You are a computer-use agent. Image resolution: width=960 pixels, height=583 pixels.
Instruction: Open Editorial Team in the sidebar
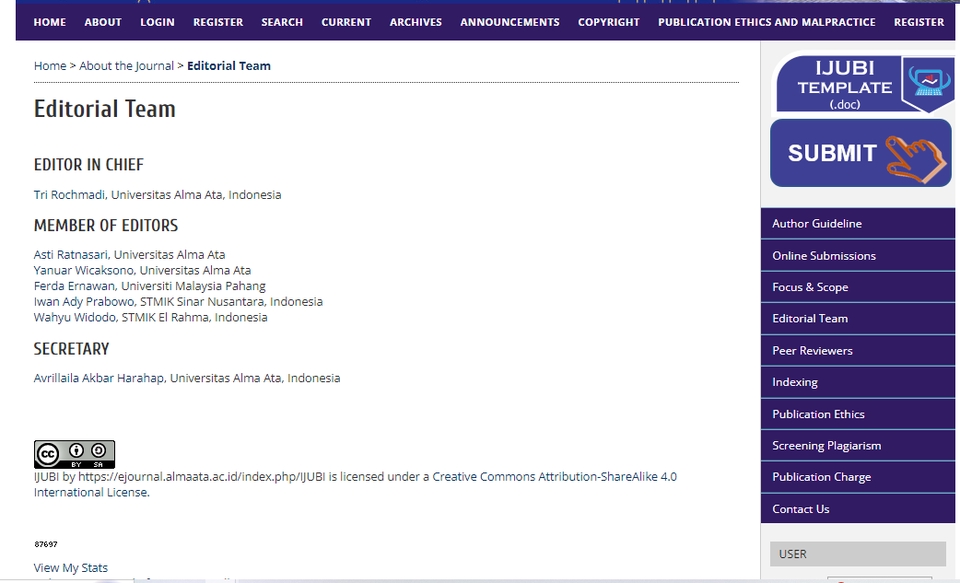pos(858,318)
